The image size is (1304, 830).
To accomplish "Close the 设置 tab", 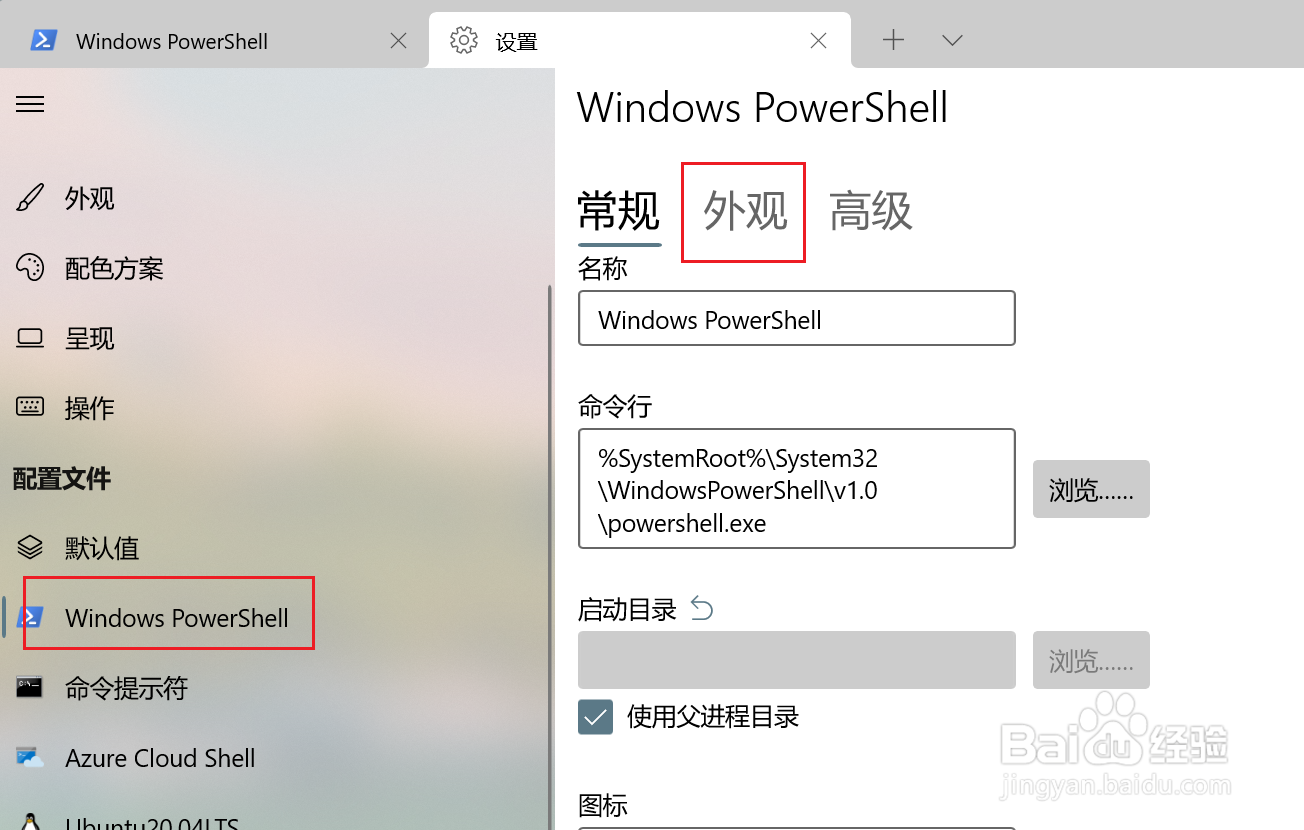I will [818, 41].
